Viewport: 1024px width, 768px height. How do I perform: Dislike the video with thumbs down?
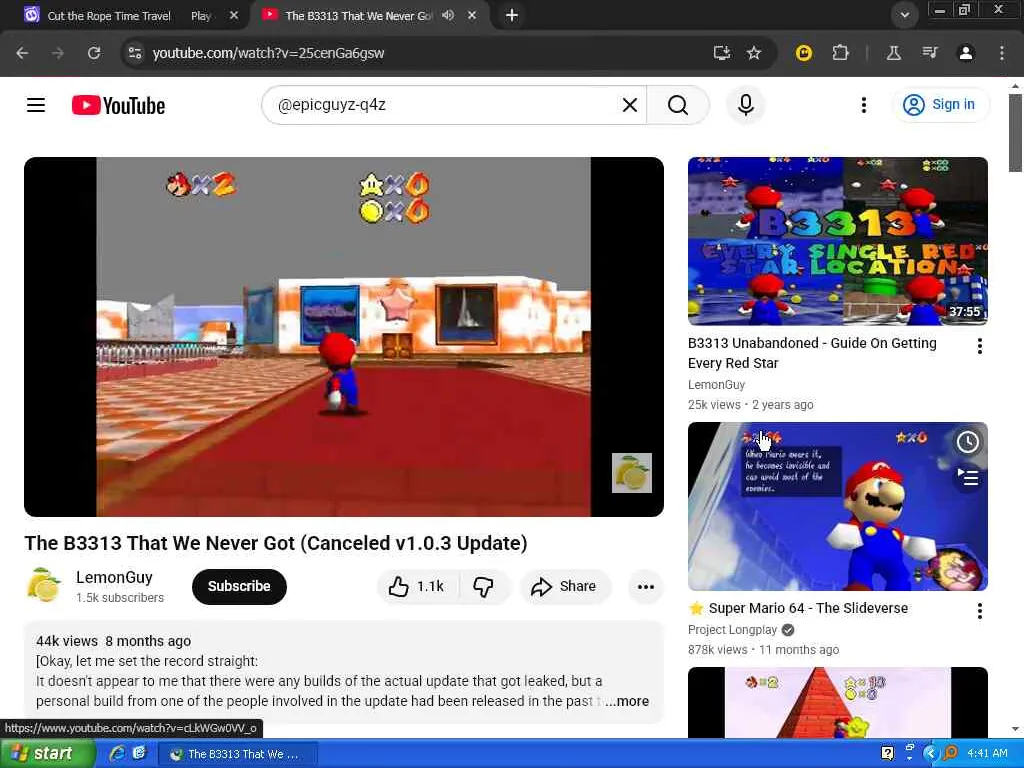pyautogui.click(x=483, y=586)
